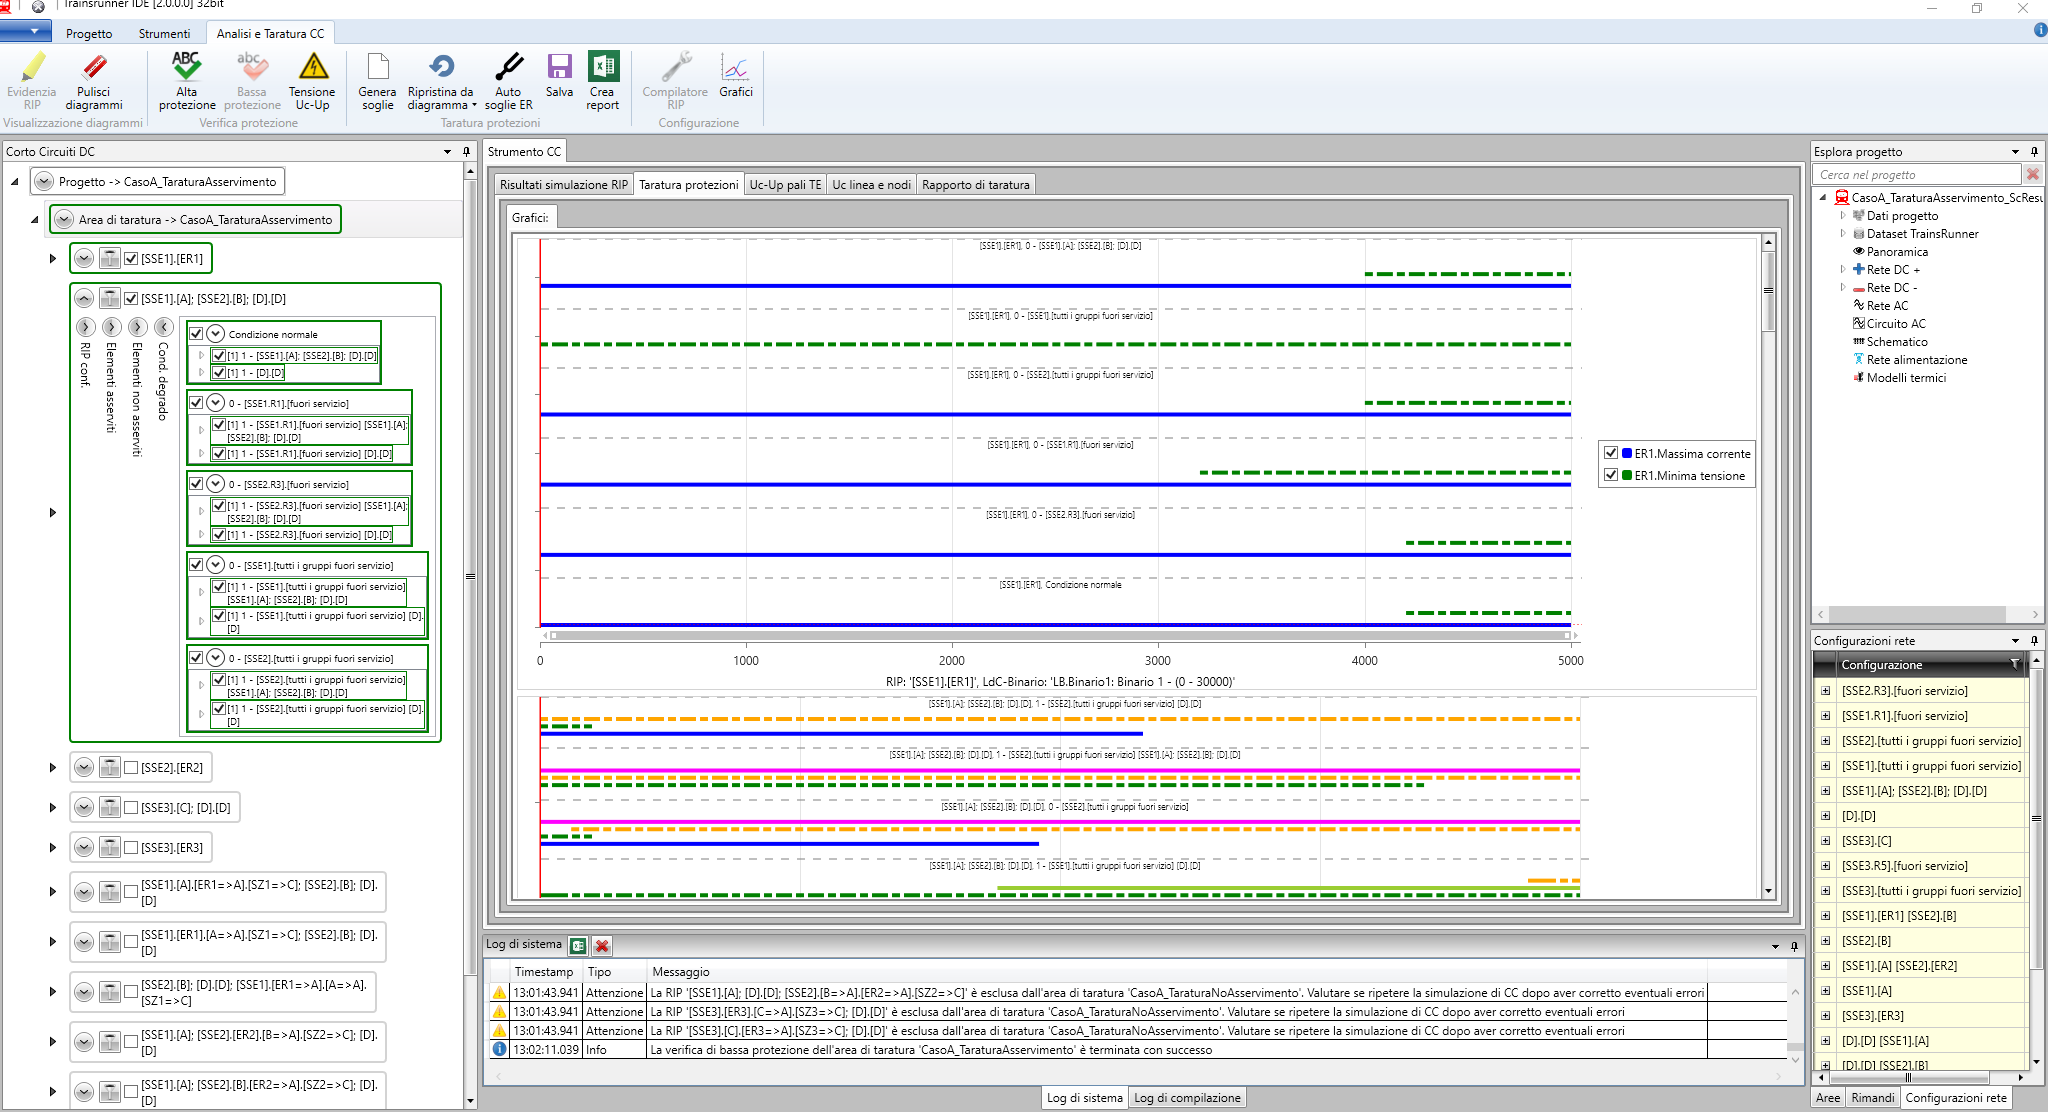Switch to Log di compilazione tab
Image resolution: width=2048 pixels, height=1112 pixels.
(1187, 1098)
